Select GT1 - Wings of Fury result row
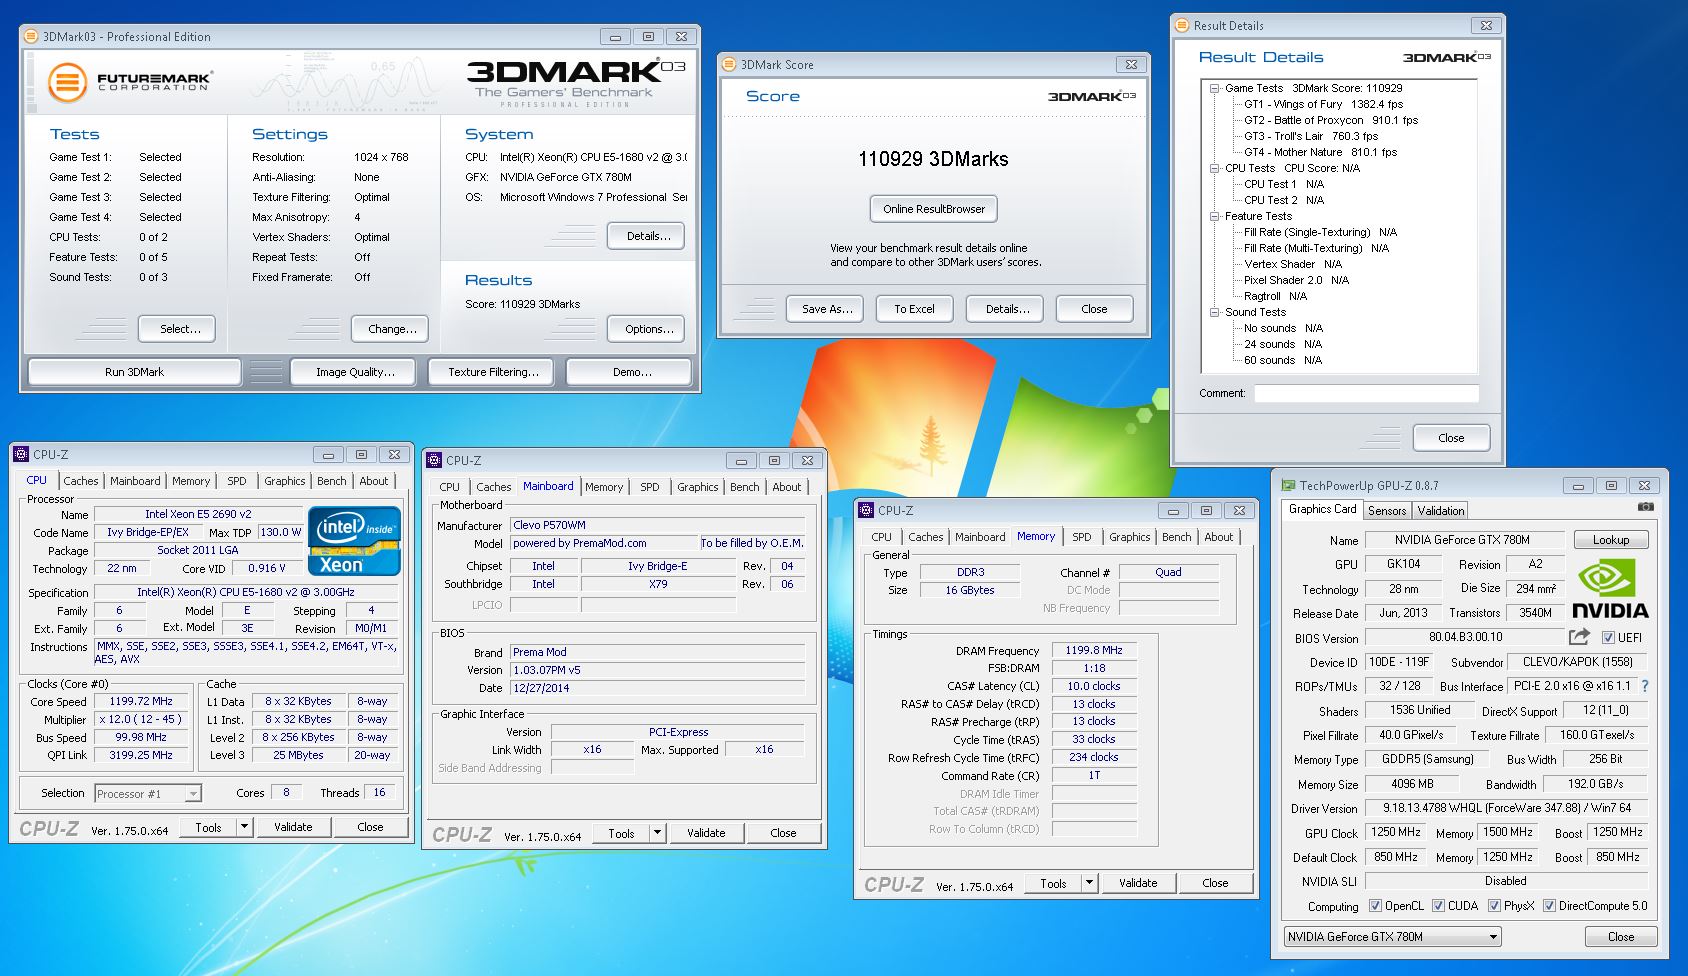 [x=1323, y=104]
